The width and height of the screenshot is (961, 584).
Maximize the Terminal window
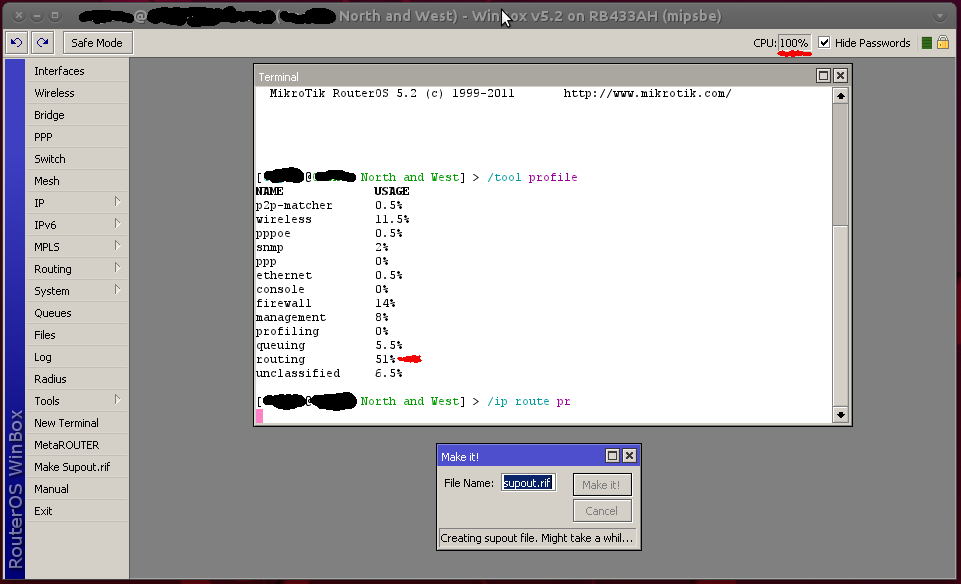(824, 75)
